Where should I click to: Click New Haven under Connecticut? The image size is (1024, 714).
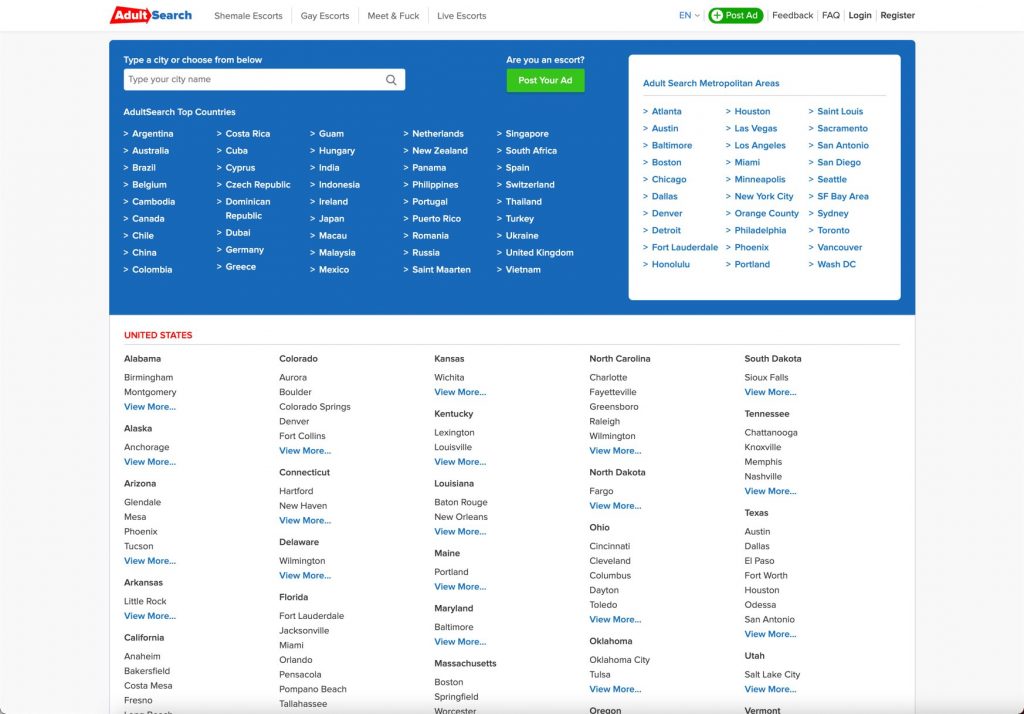(x=303, y=505)
